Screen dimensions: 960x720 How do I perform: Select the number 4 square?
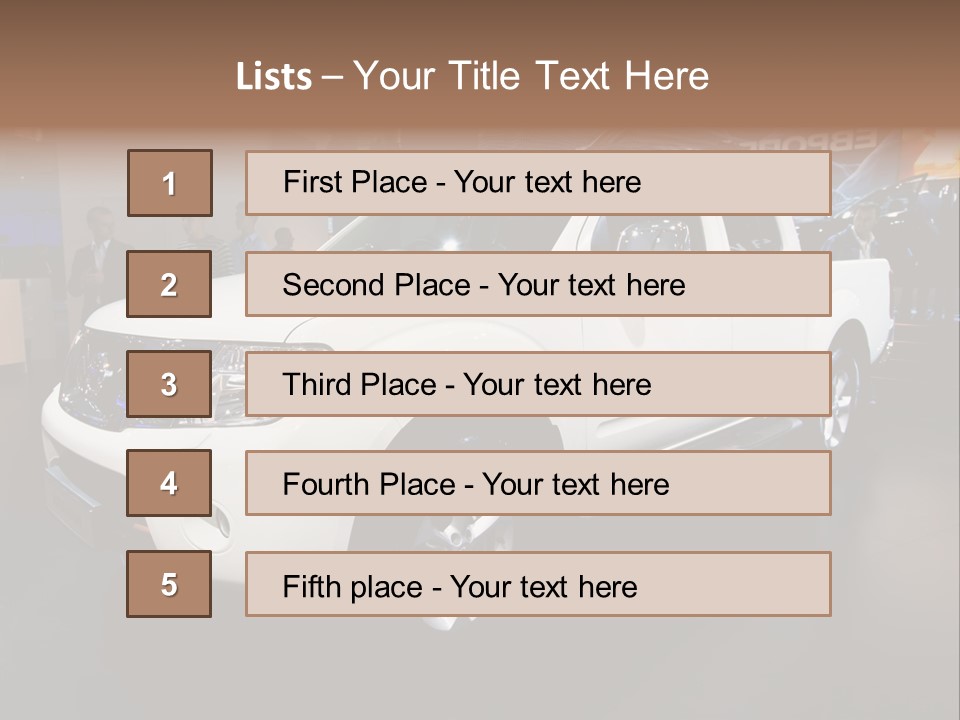[169, 483]
